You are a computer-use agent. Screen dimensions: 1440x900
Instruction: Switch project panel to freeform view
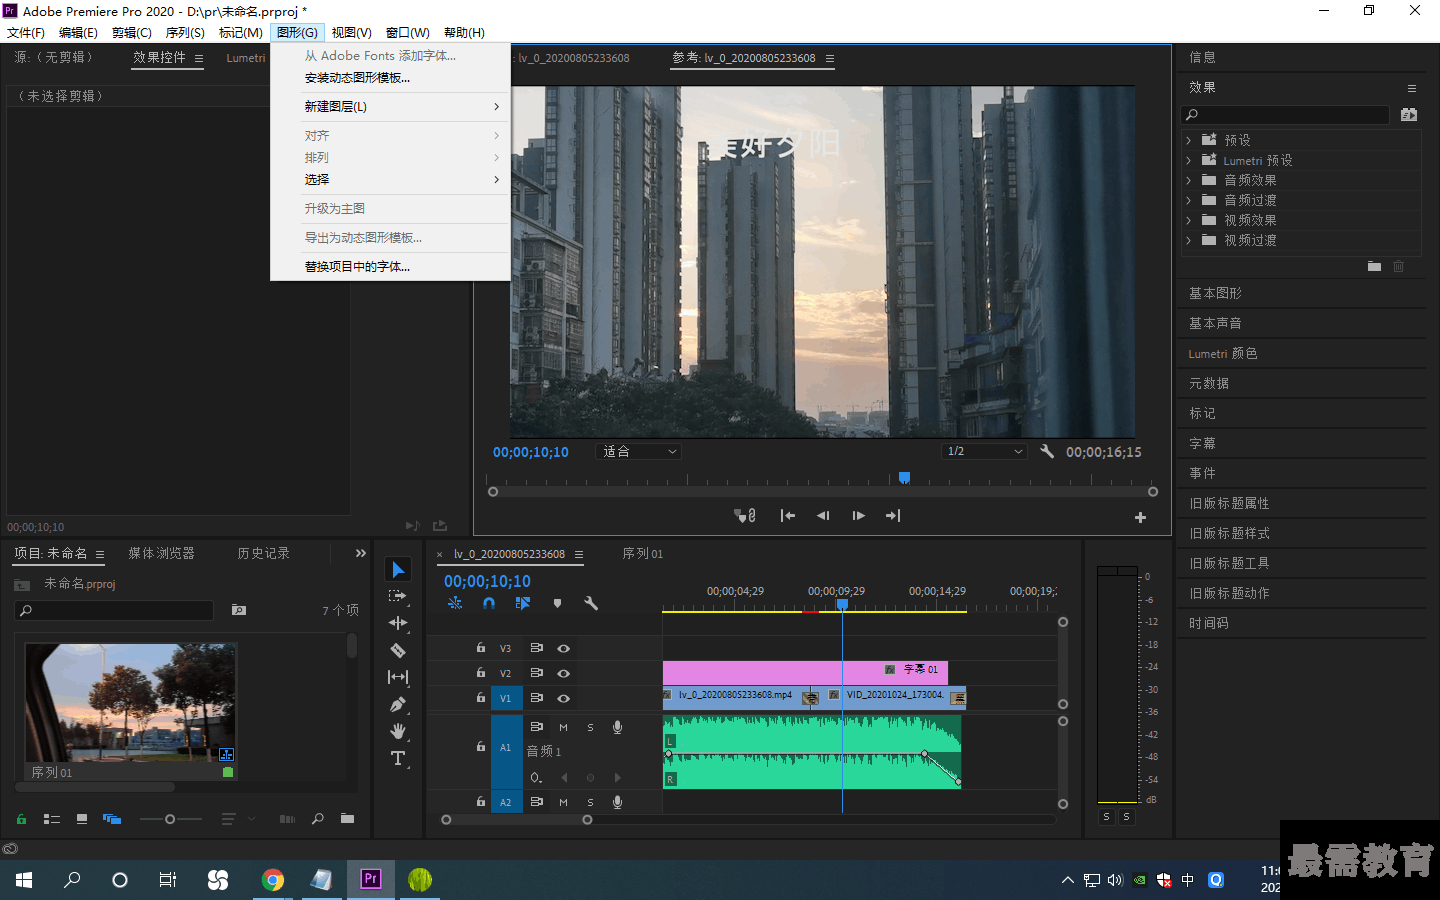[112, 819]
